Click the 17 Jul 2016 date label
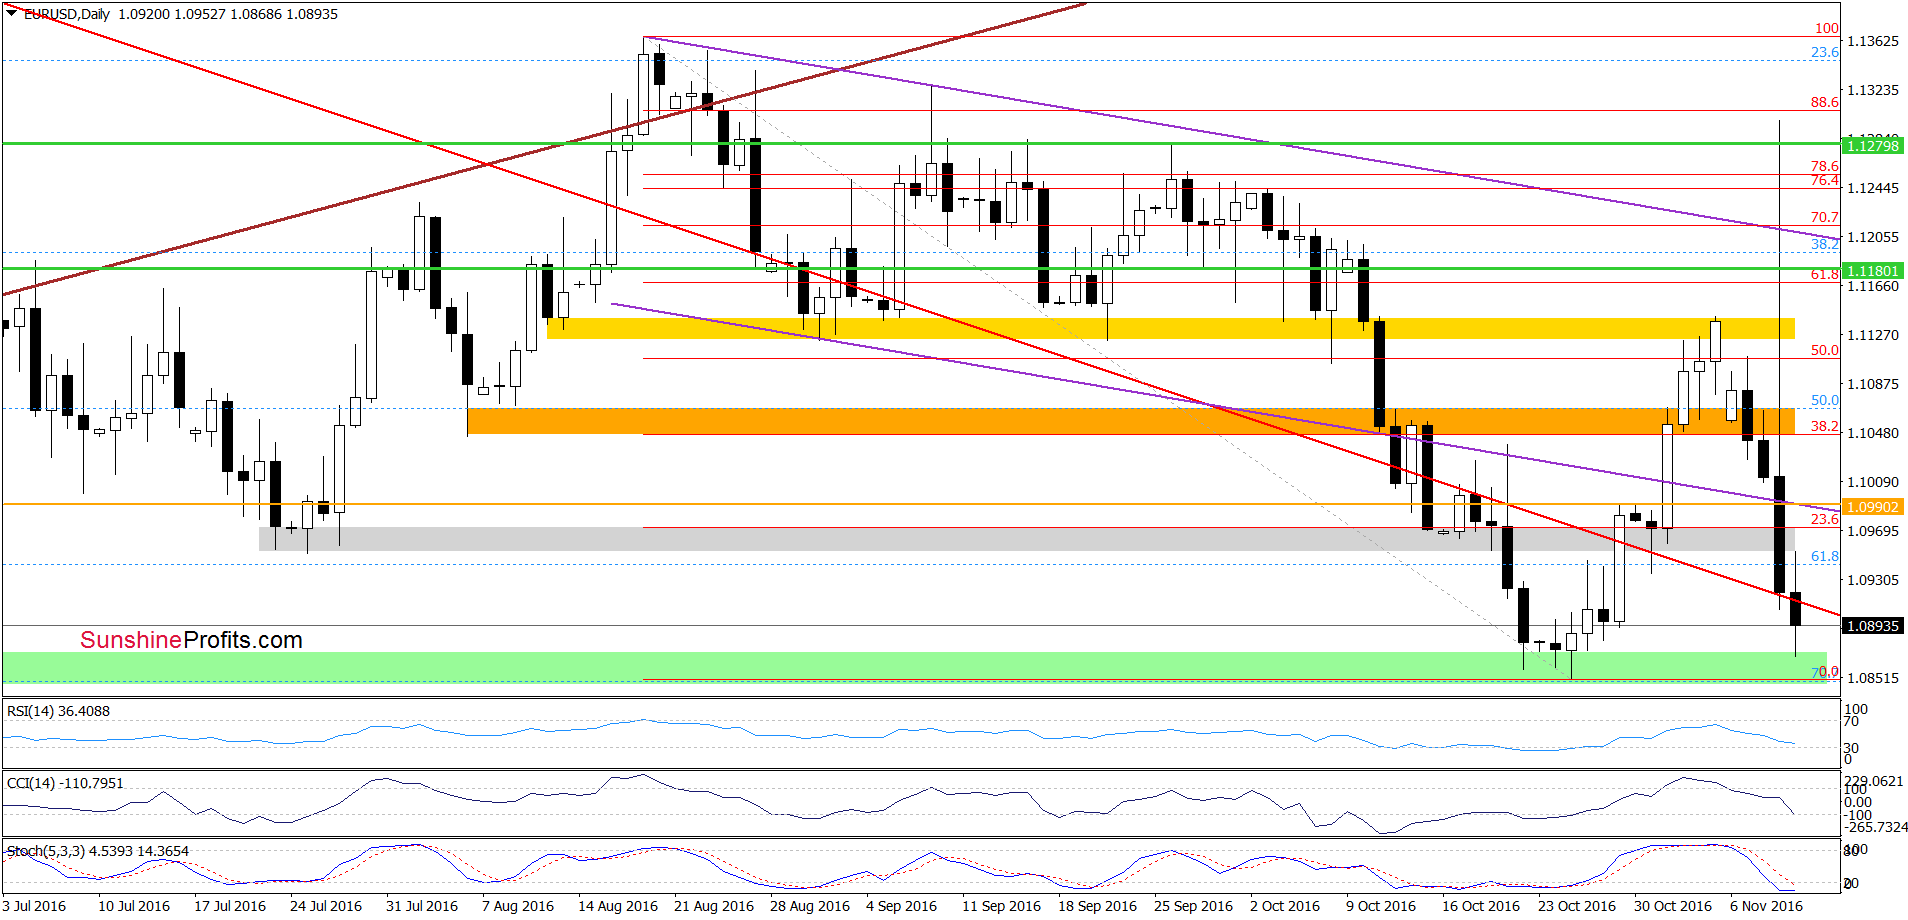 tap(230, 906)
